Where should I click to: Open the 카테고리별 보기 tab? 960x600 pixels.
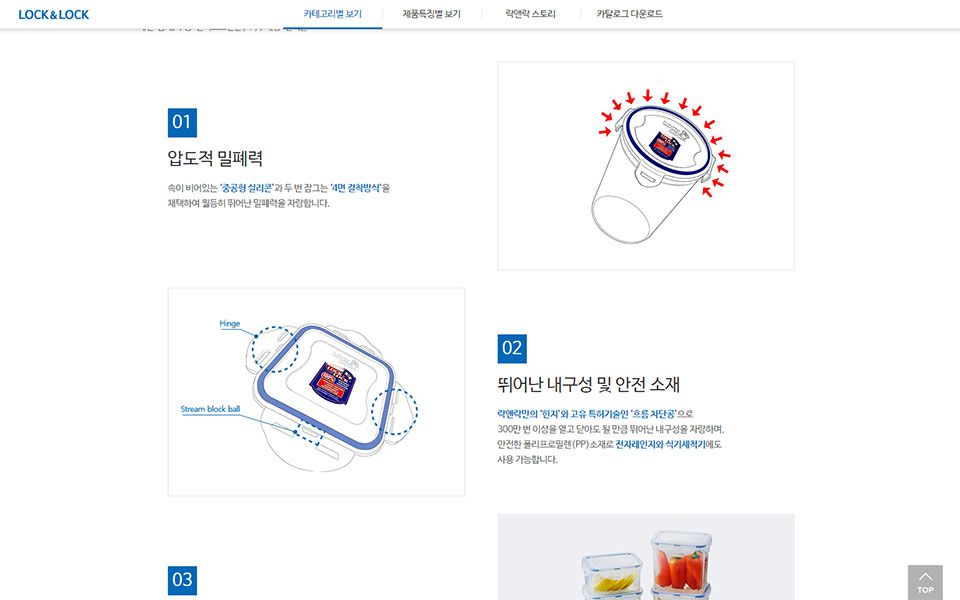pyautogui.click(x=332, y=14)
